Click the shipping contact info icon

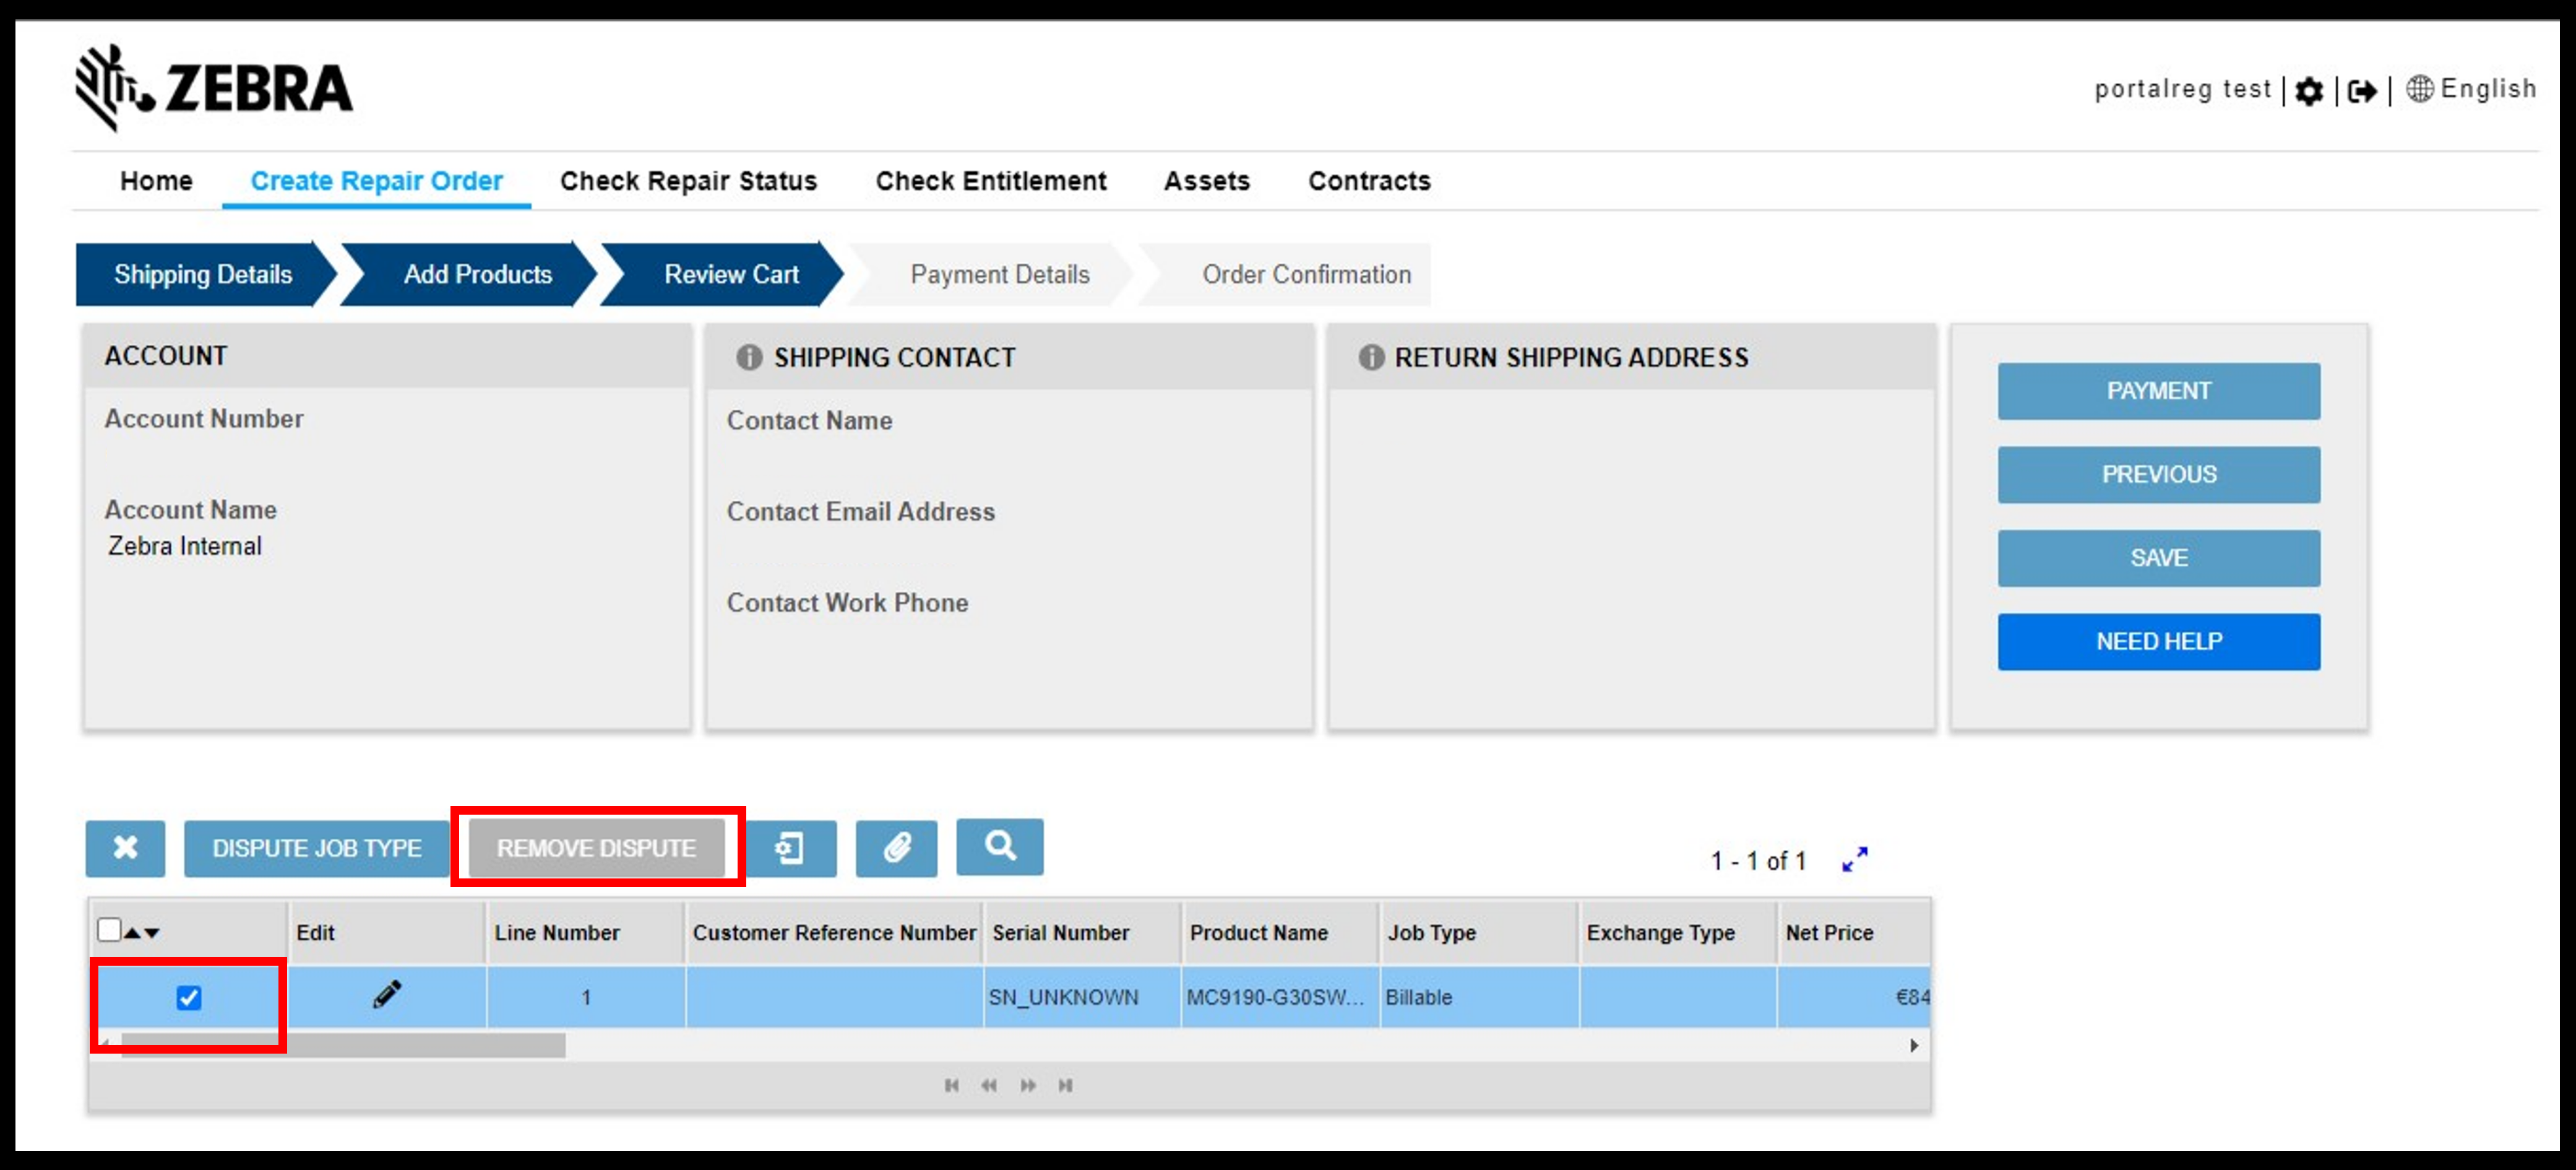click(x=749, y=357)
